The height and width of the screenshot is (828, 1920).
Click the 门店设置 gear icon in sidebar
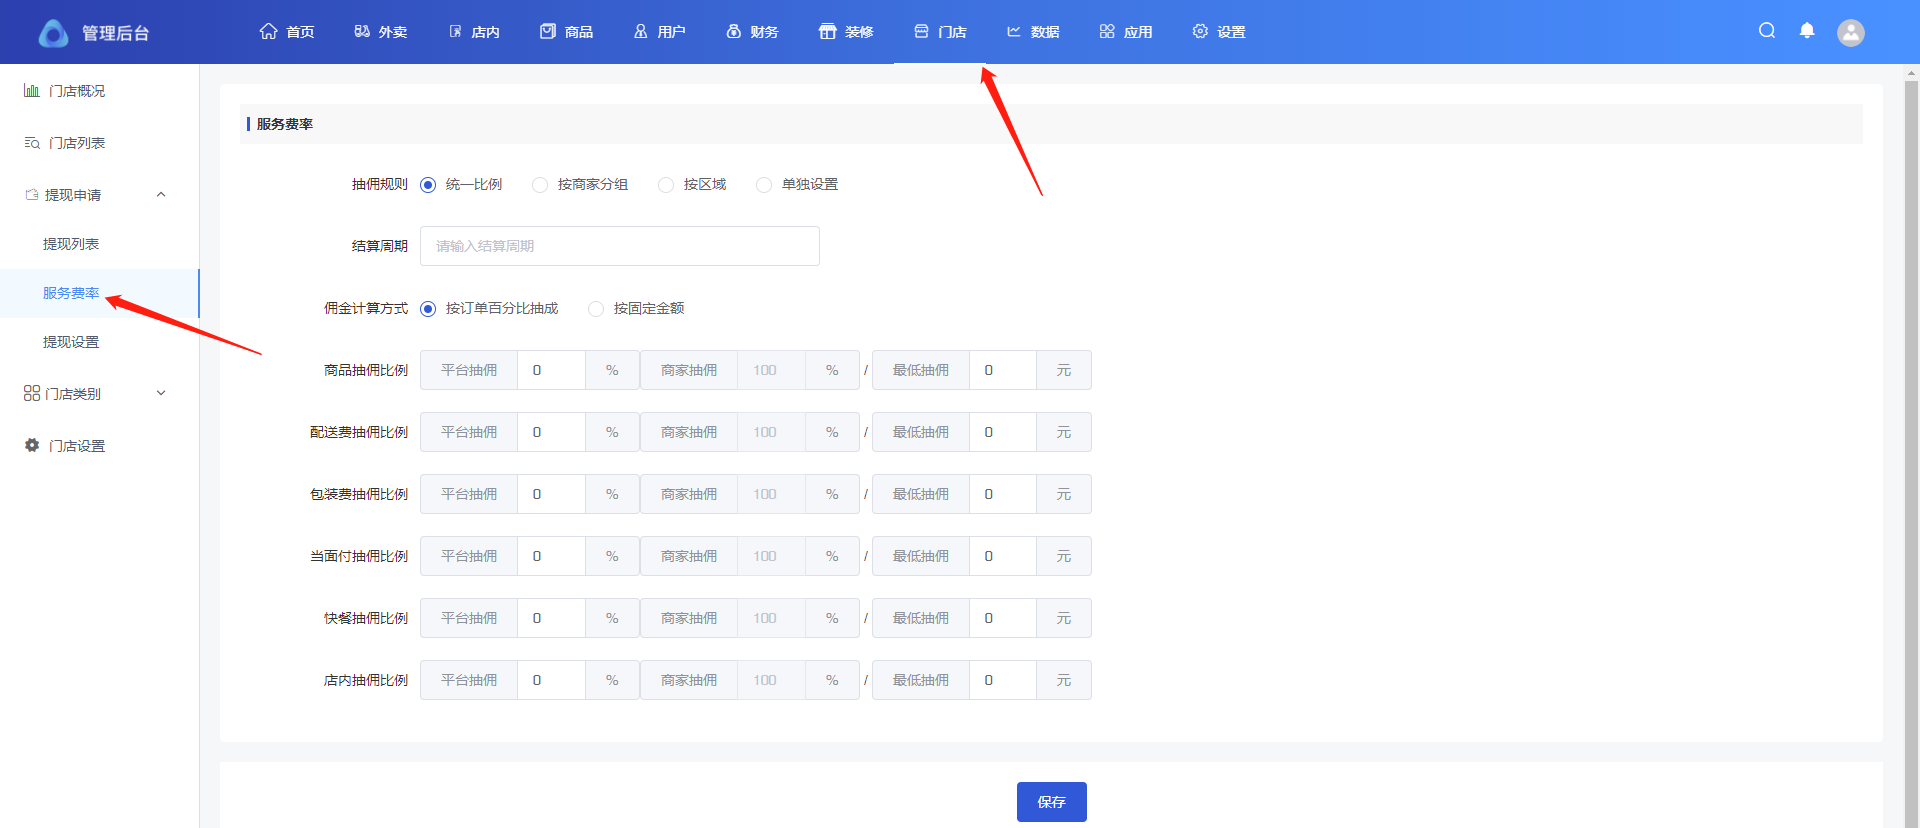tap(32, 445)
